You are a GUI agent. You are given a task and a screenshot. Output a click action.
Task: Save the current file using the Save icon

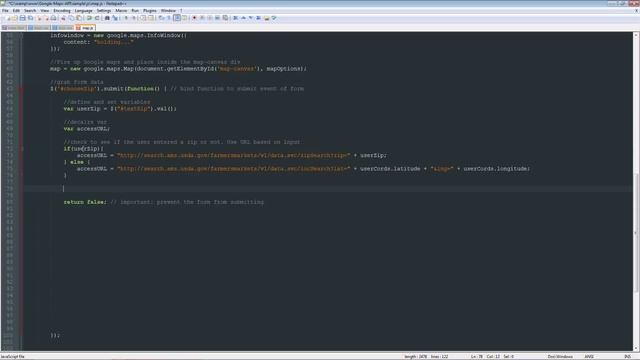click(x=22, y=18)
